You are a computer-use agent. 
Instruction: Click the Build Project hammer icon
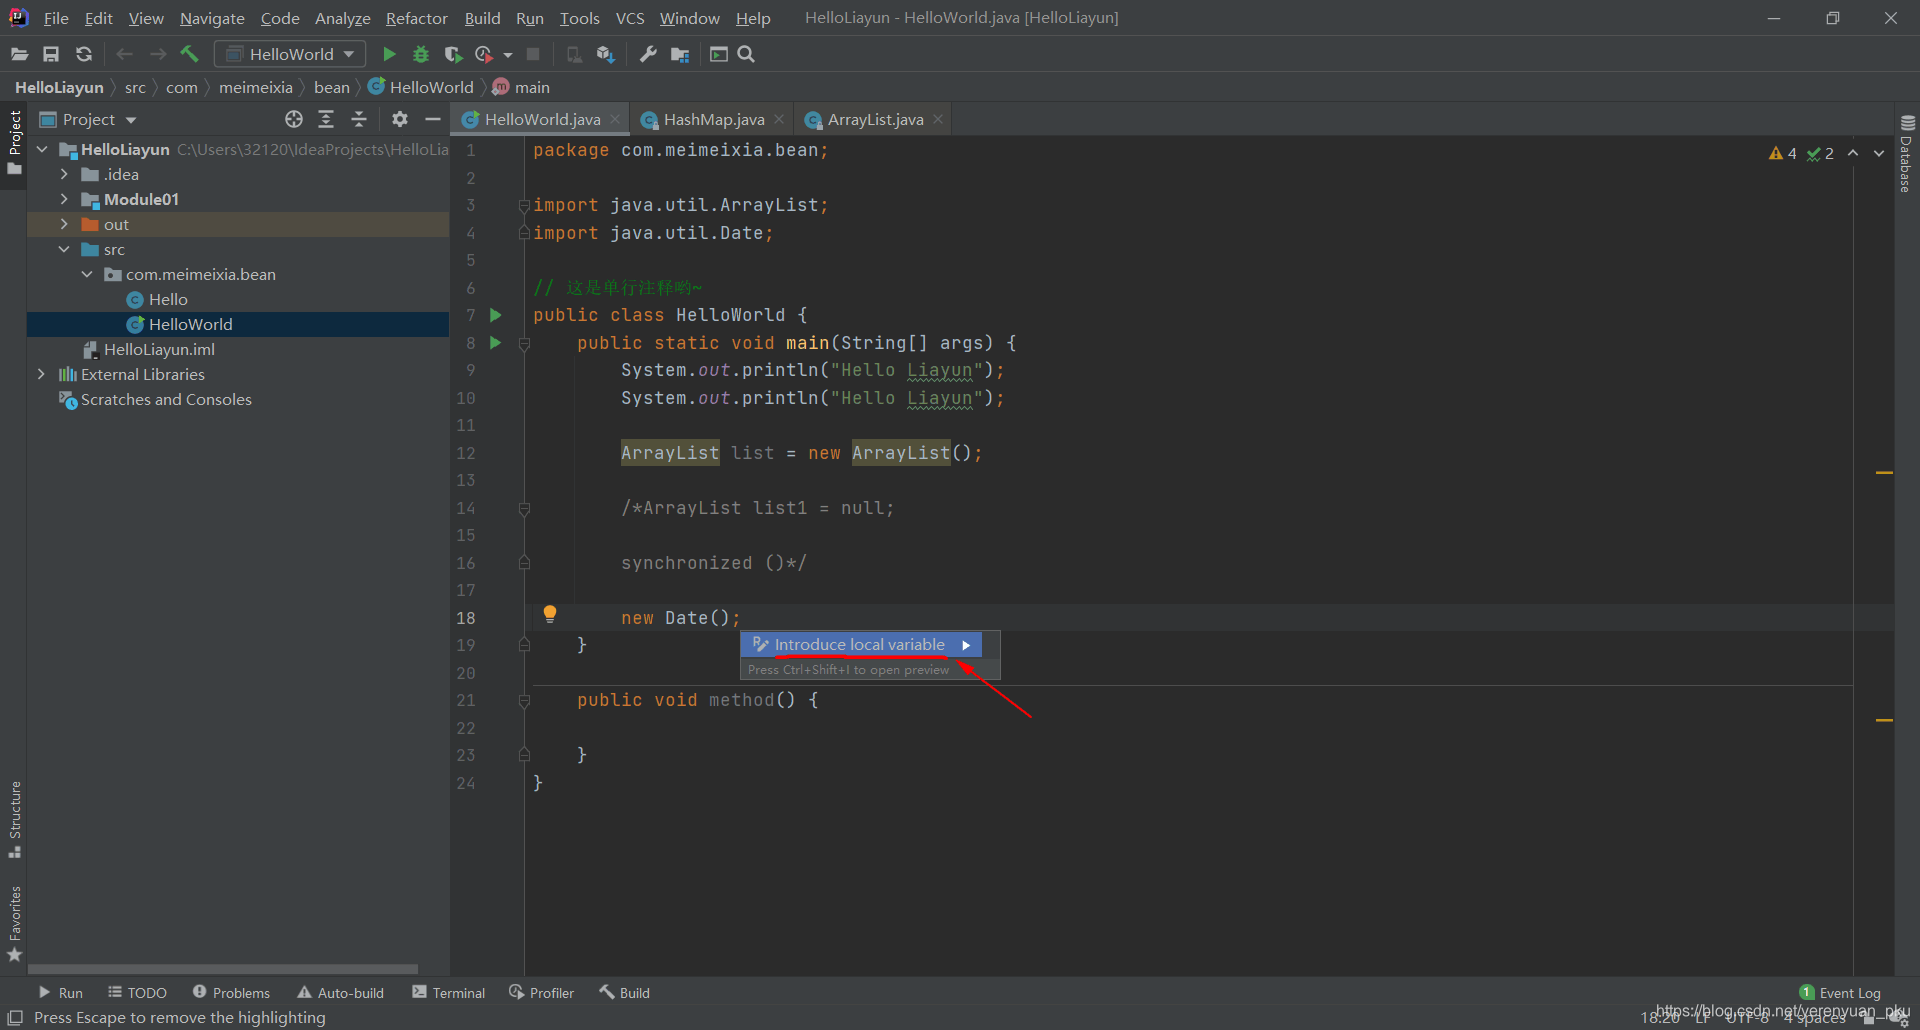pyautogui.click(x=190, y=54)
